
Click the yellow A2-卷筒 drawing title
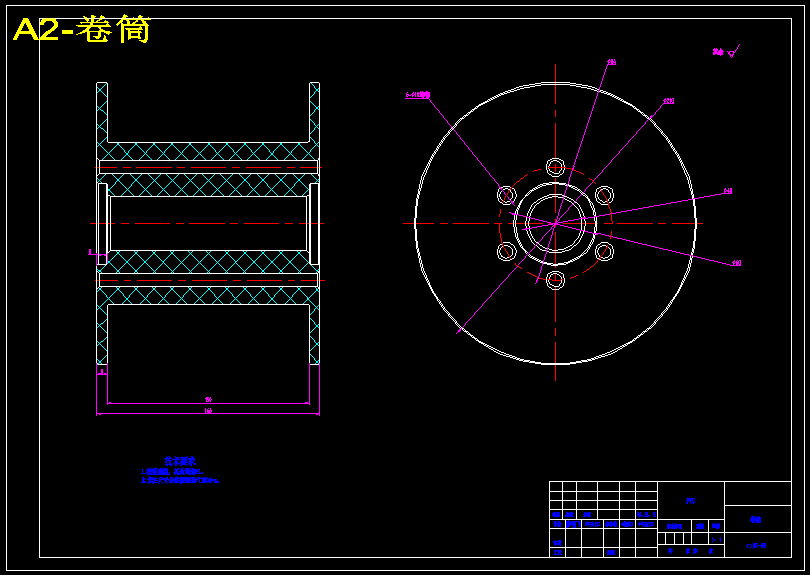tap(82, 29)
